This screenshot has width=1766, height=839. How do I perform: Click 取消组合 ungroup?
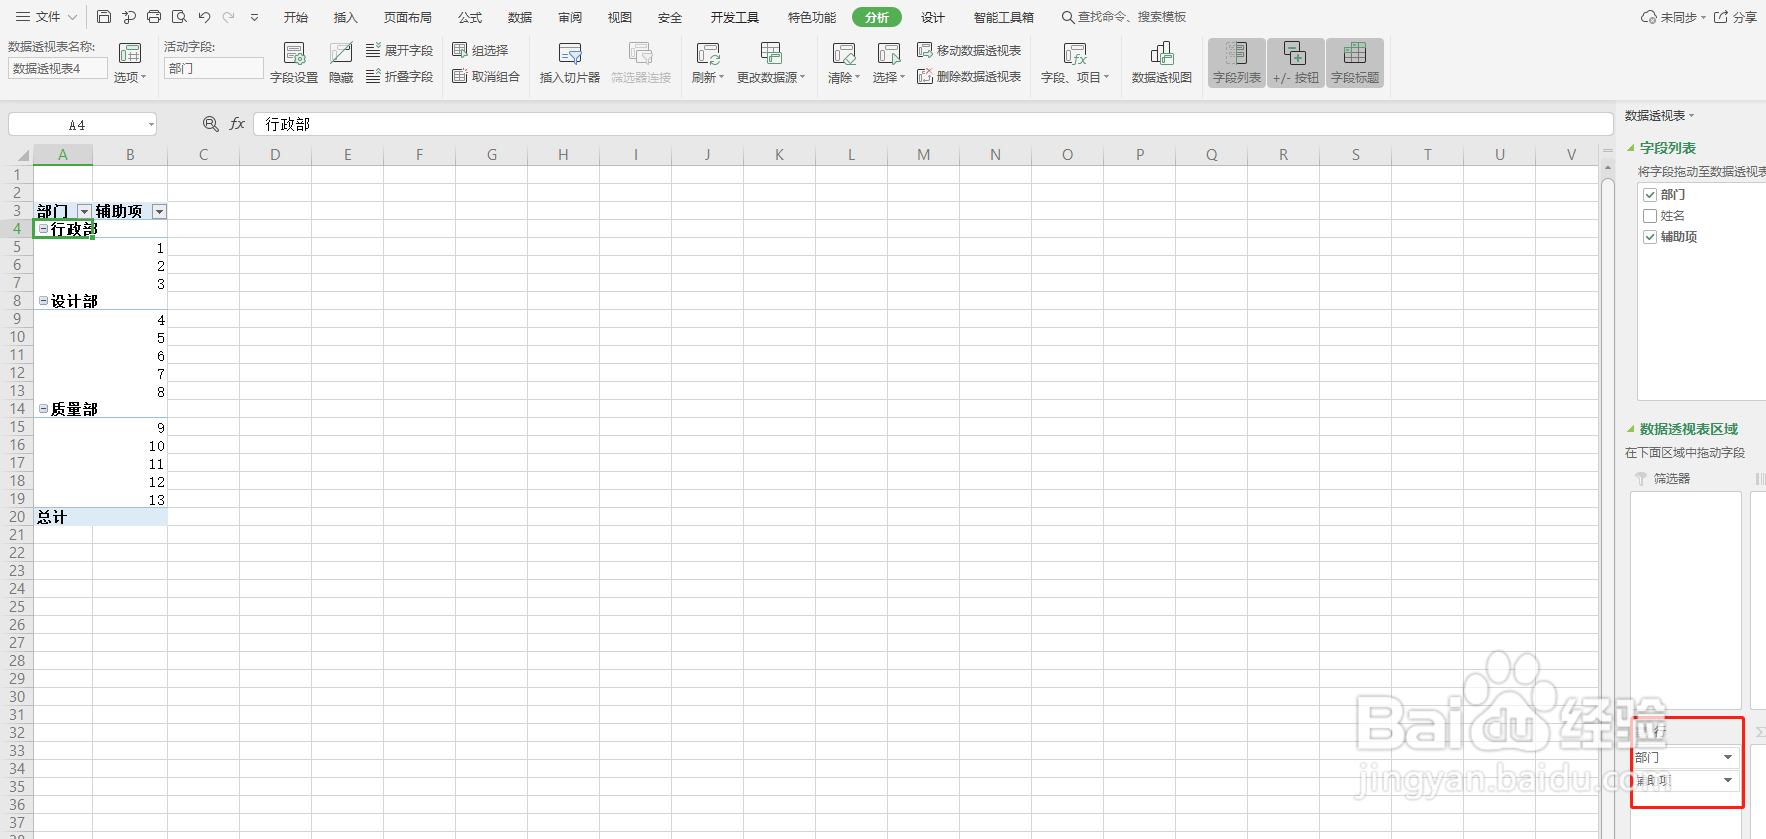pos(486,76)
